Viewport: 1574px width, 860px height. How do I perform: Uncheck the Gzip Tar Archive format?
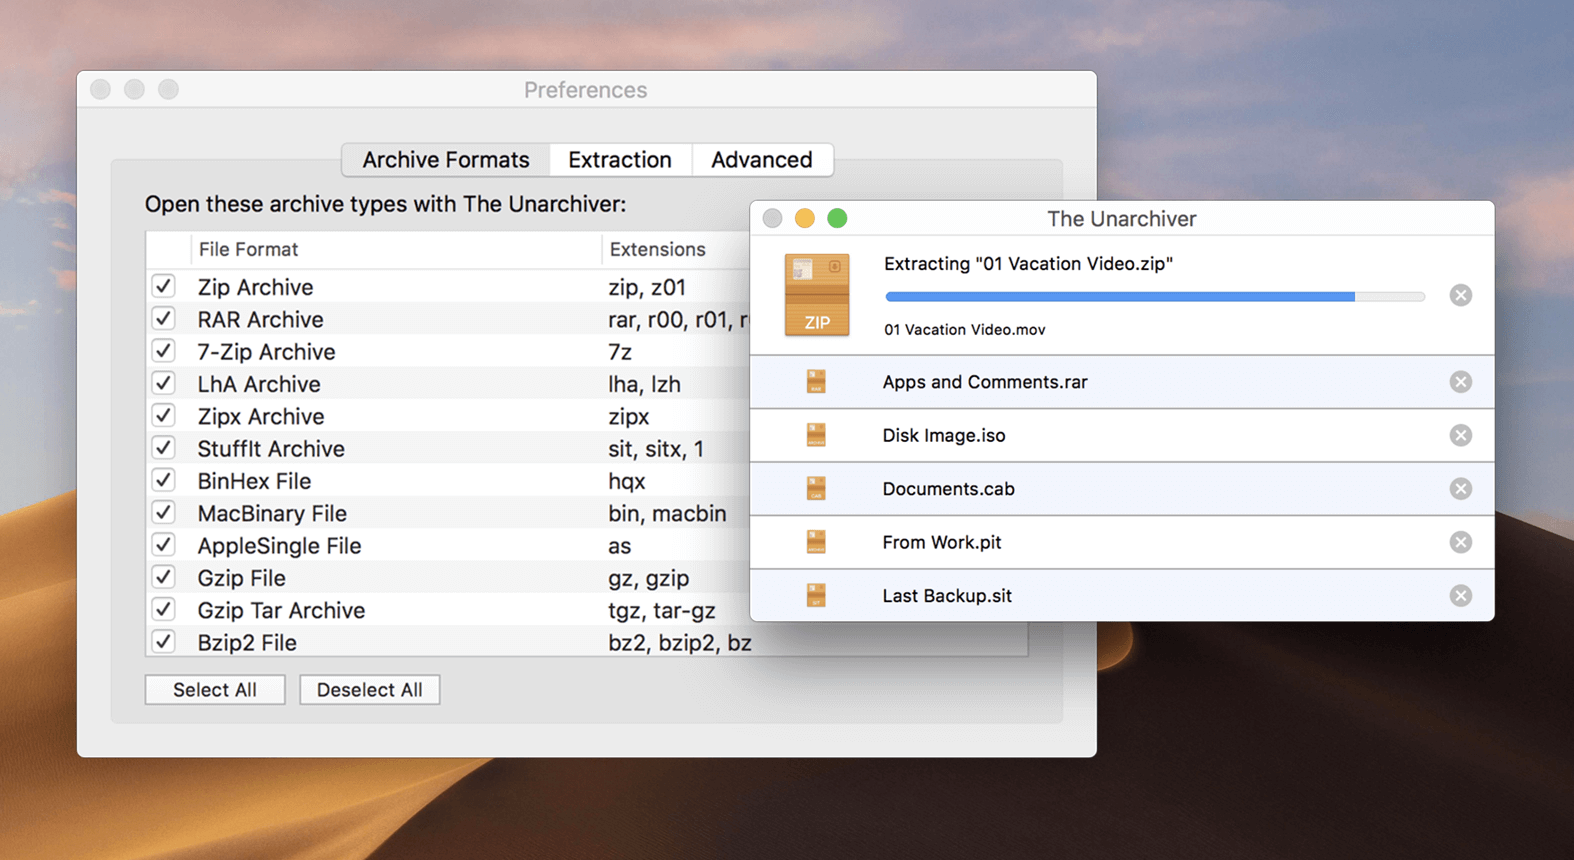point(164,610)
